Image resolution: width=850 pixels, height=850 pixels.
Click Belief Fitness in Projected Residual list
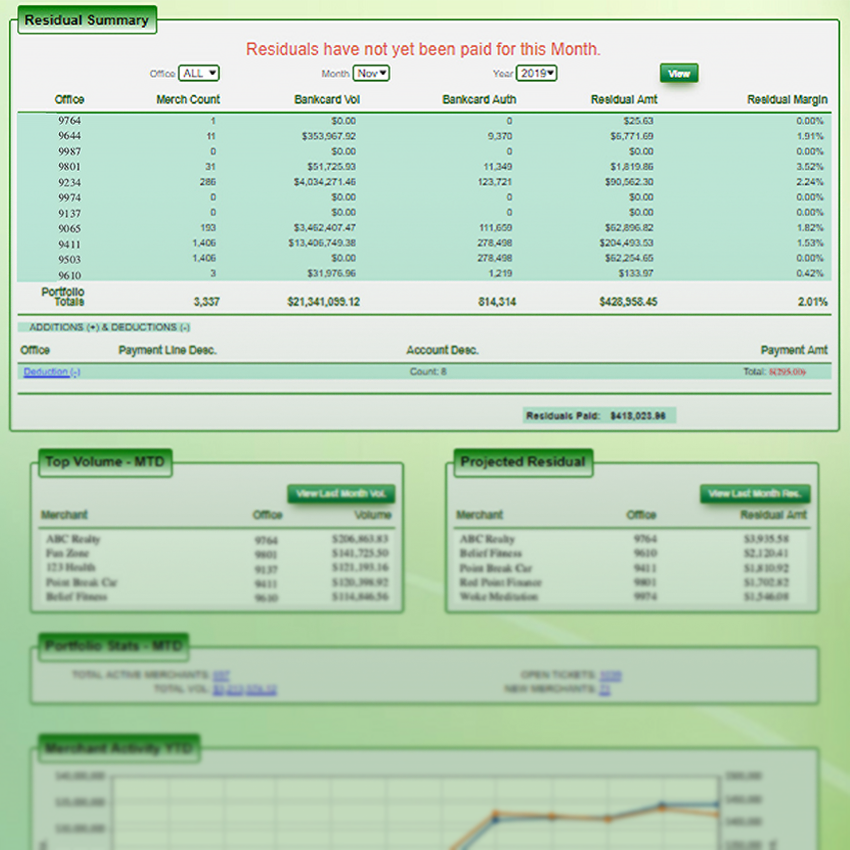pyautogui.click(x=491, y=553)
